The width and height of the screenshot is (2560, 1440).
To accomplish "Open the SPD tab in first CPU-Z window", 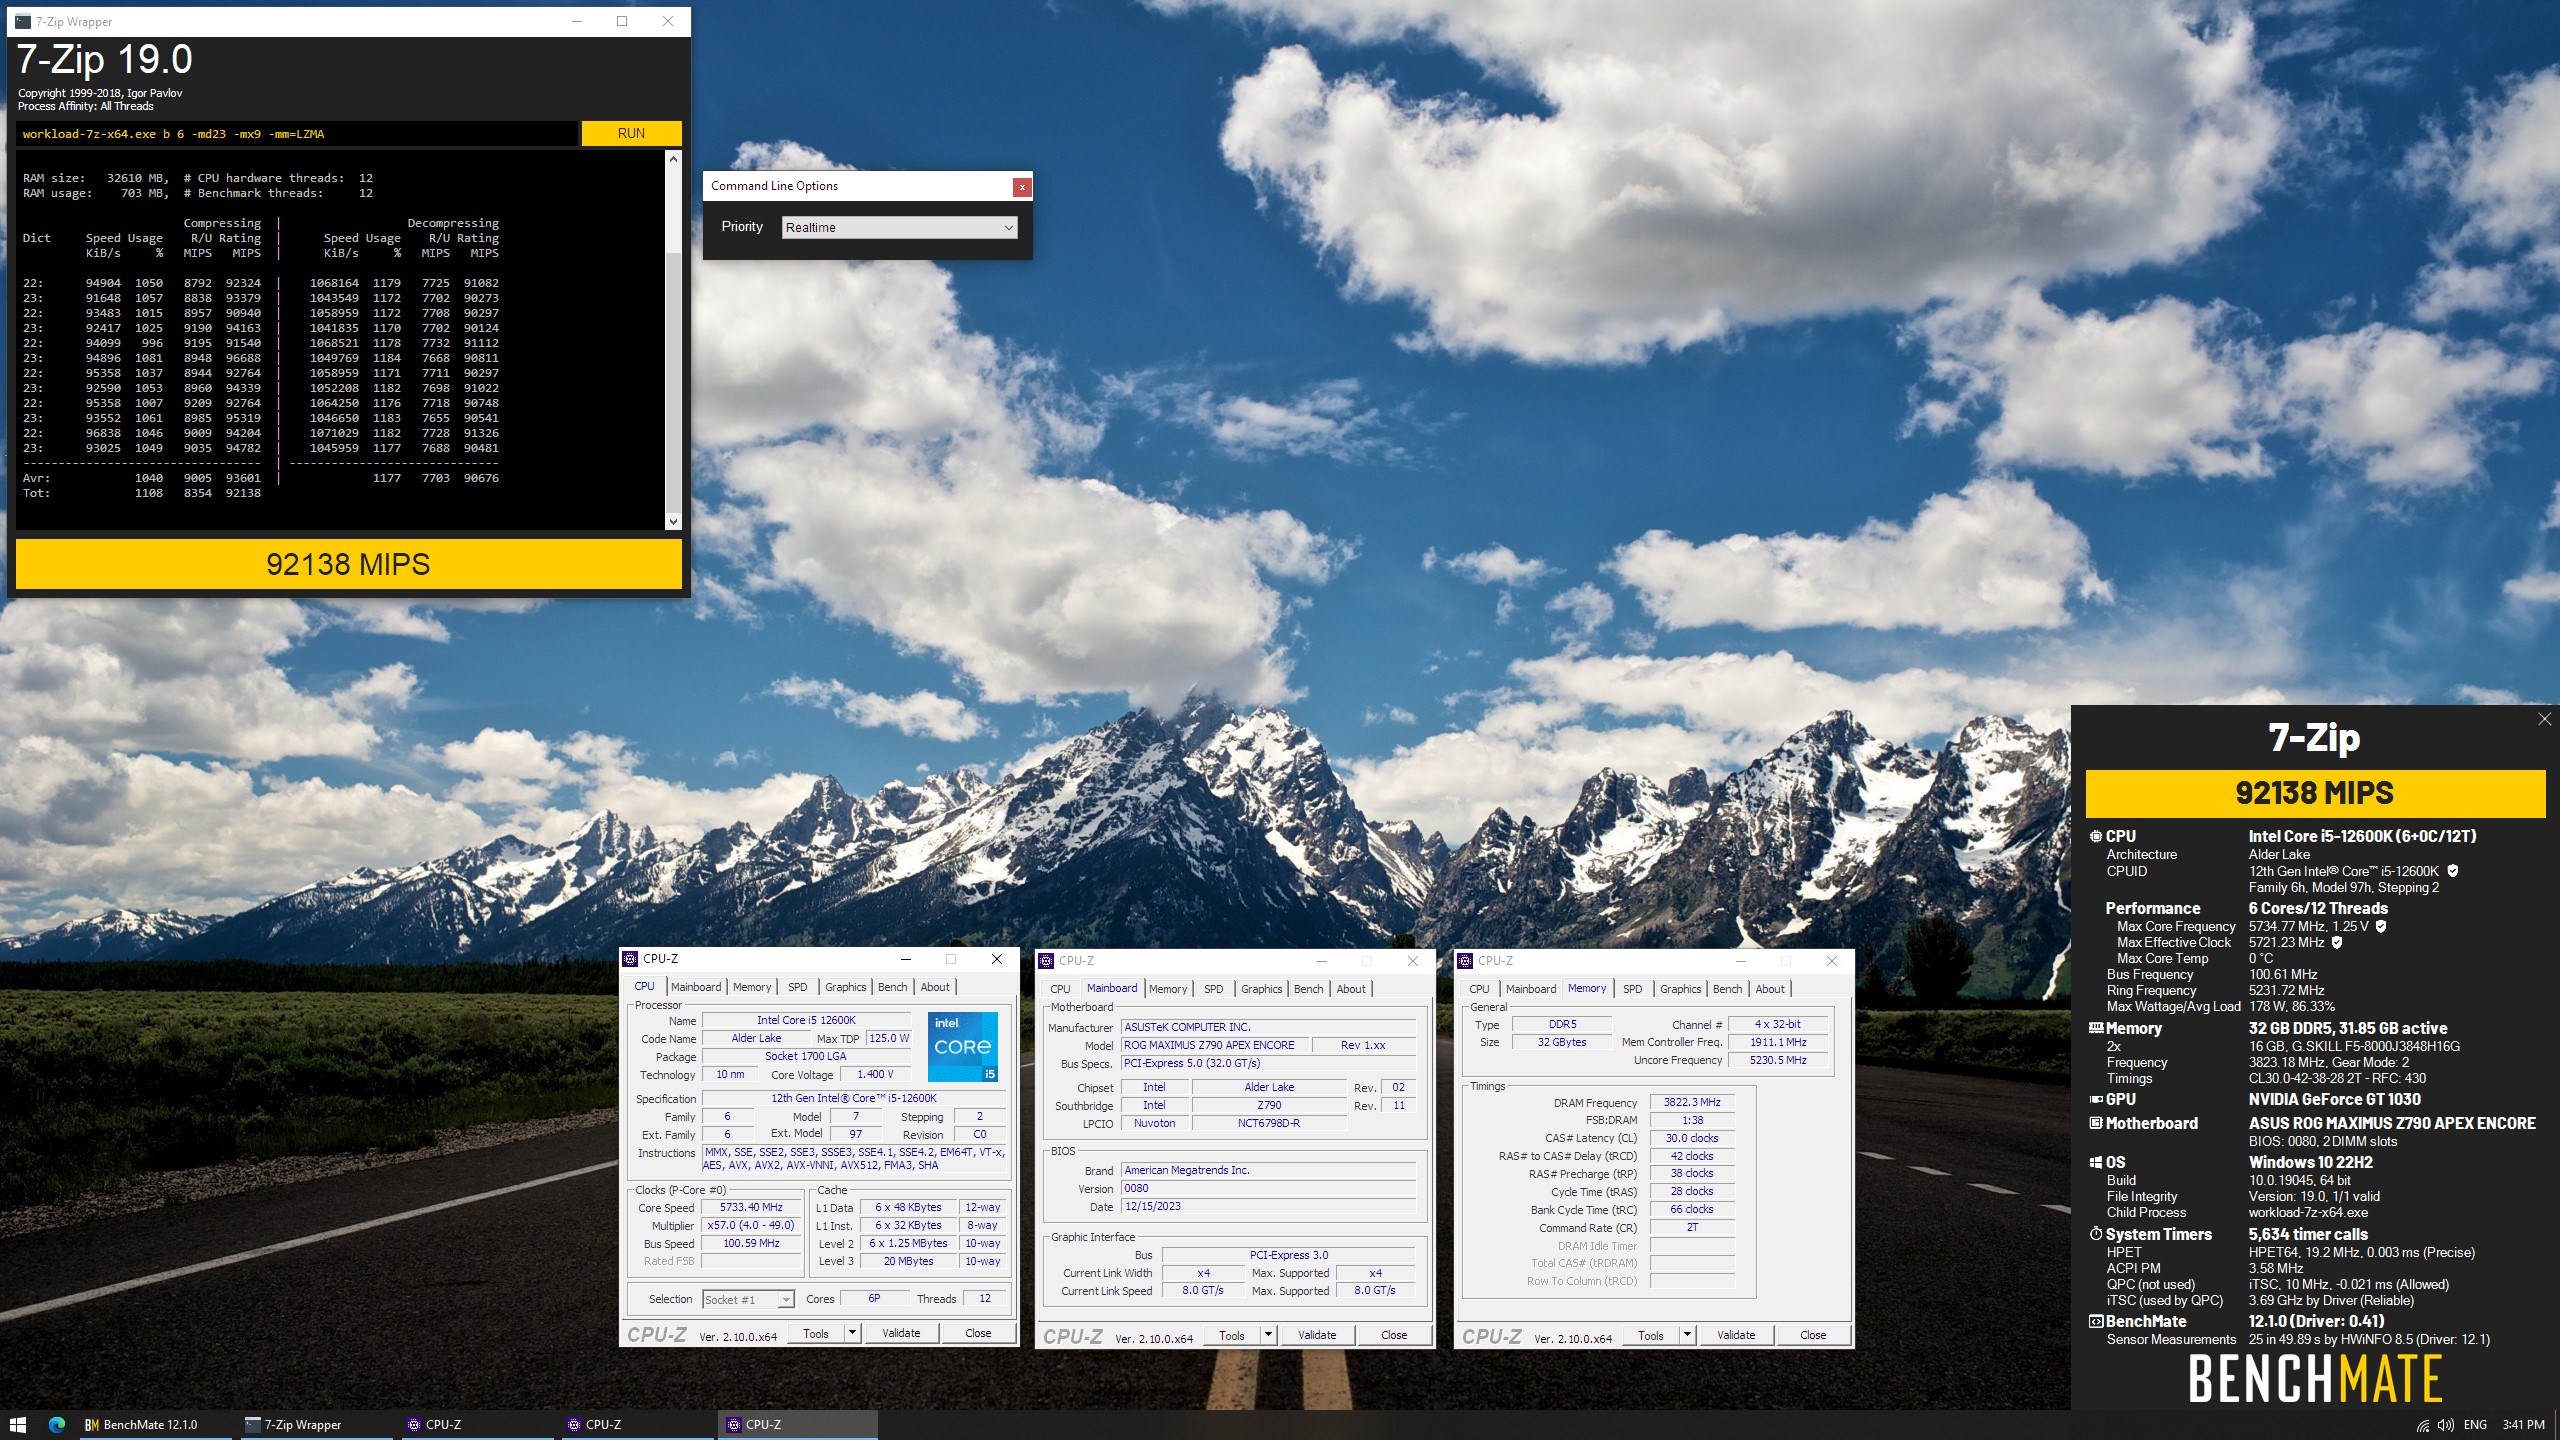I will (797, 987).
